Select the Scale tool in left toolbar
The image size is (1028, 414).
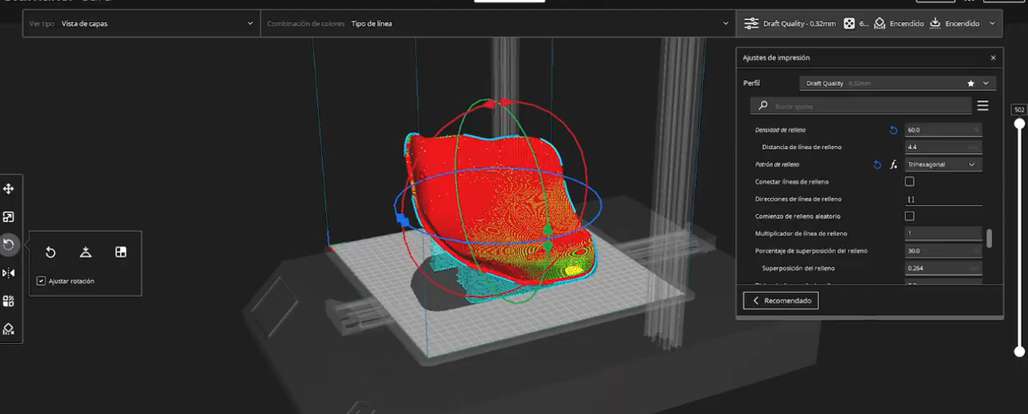[x=9, y=217]
